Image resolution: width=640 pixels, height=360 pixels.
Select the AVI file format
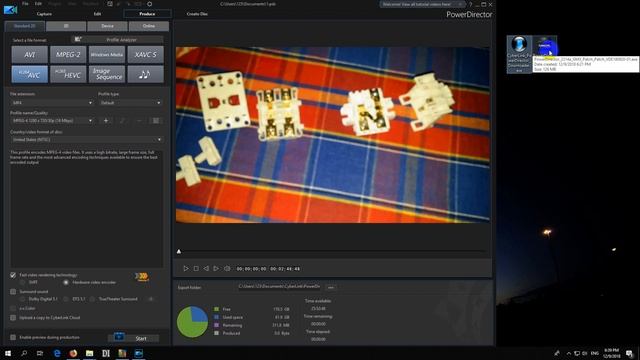tap(29, 55)
